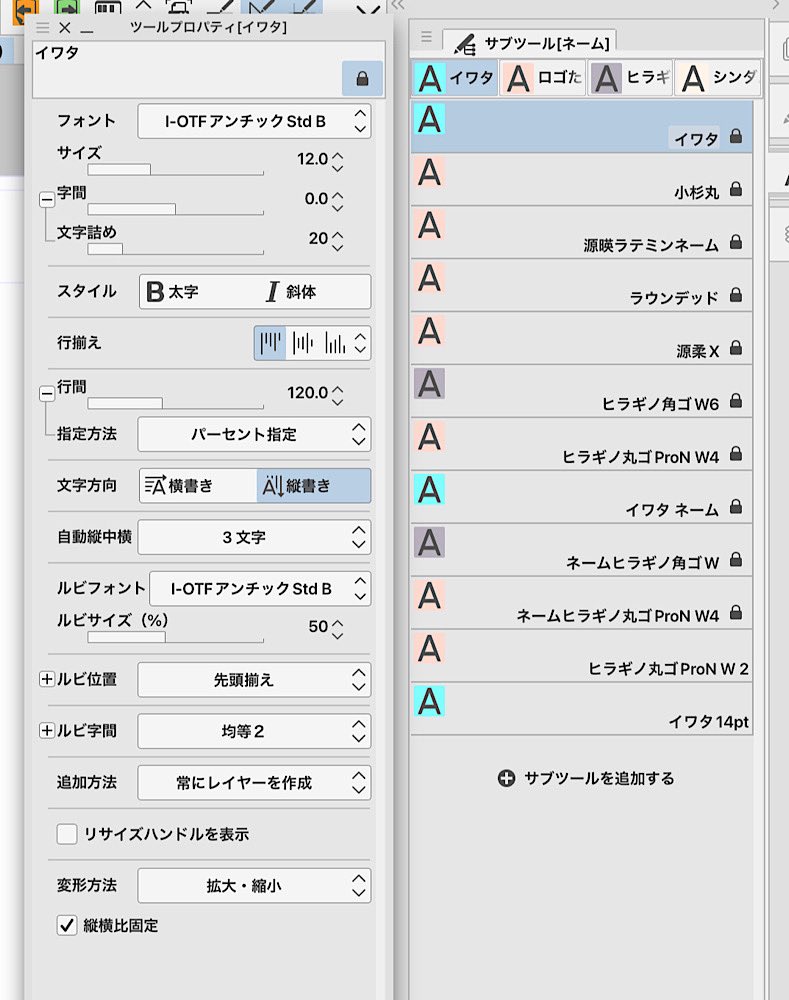Image resolution: width=789 pixels, height=1000 pixels.
Task: Click the lock icon on the ラウンデッド row
Action: 735,295
